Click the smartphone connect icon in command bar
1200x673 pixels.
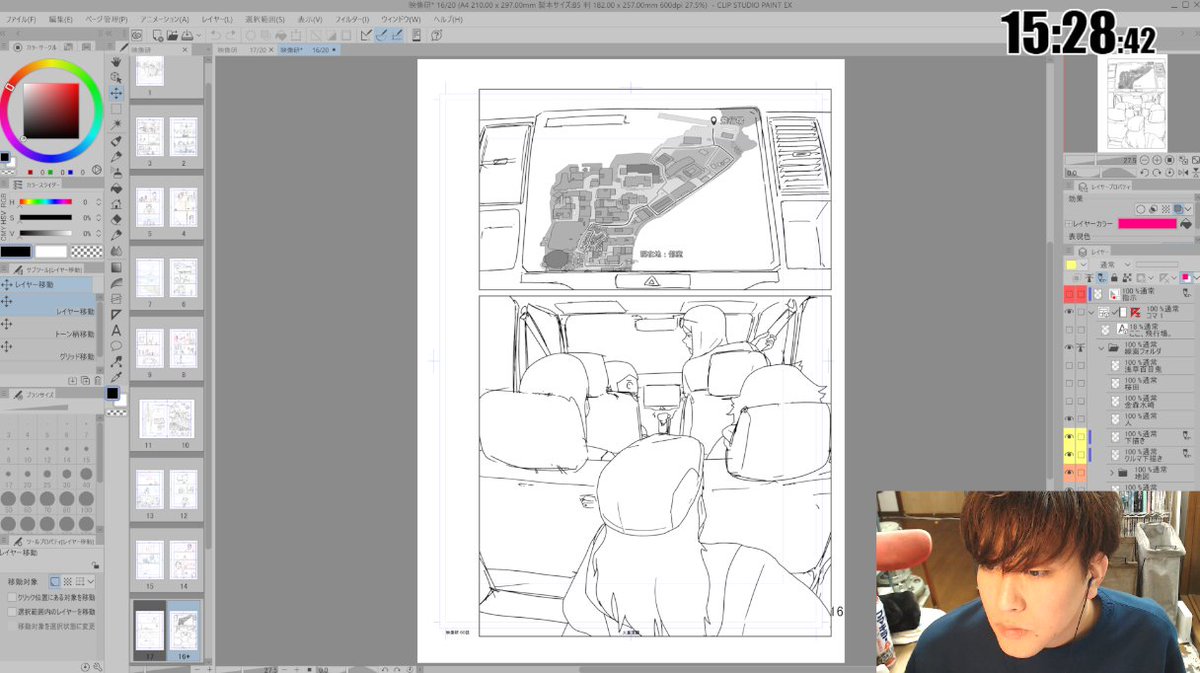tap(415, 35)
